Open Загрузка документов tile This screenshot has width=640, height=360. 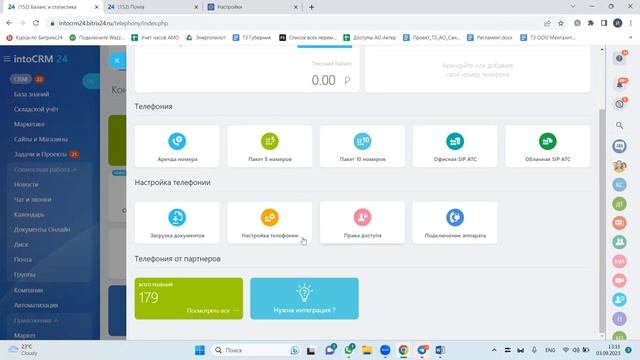(177, 222)
